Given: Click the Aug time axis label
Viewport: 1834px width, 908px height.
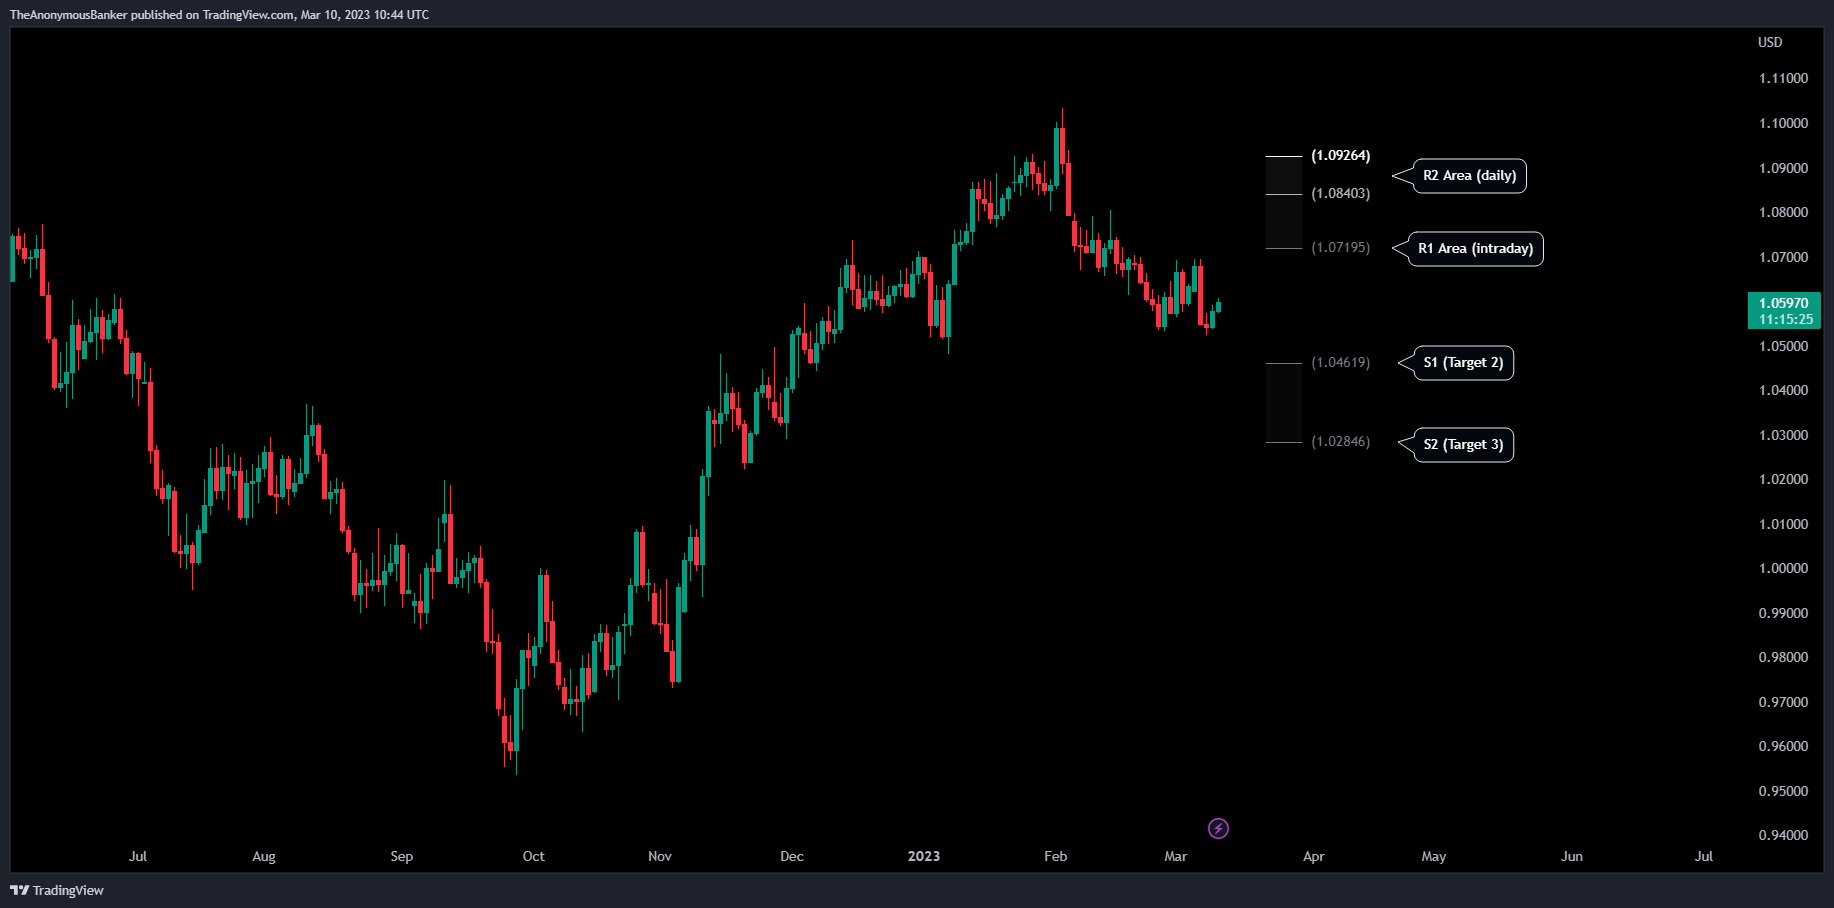Looking at the screenshot, I should [264, 856].
